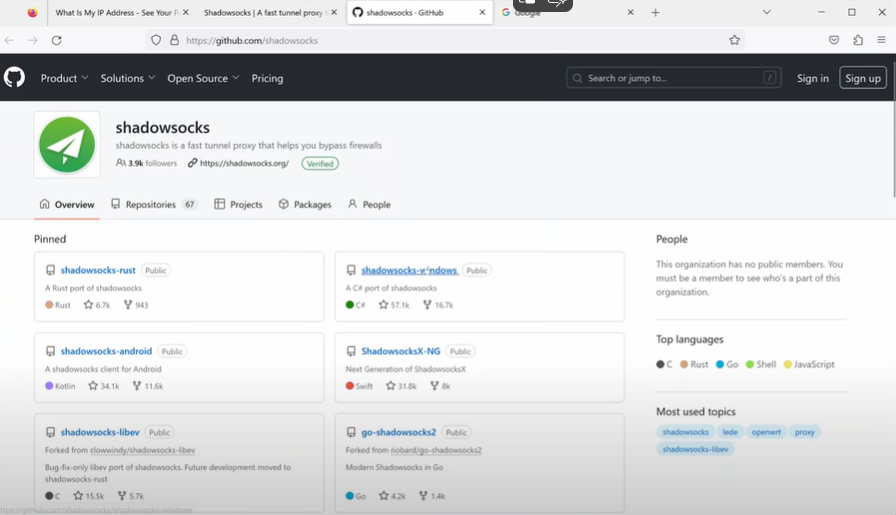
Task: Click the shadowsocks paper plane avatar
Action: [67, 145]
